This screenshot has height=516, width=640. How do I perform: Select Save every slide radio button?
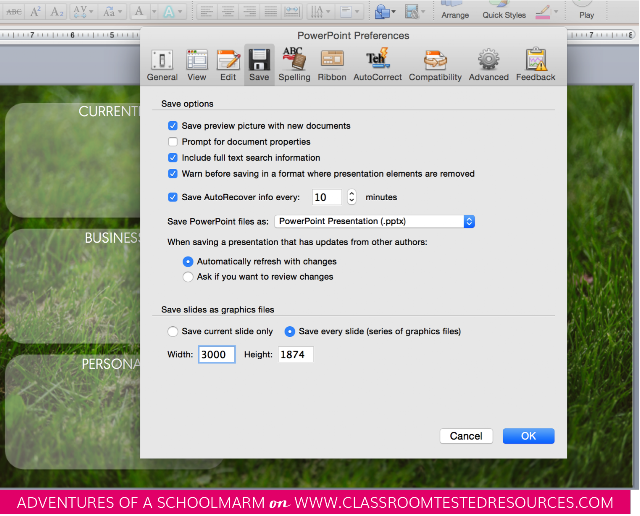(x=289, y=331)
